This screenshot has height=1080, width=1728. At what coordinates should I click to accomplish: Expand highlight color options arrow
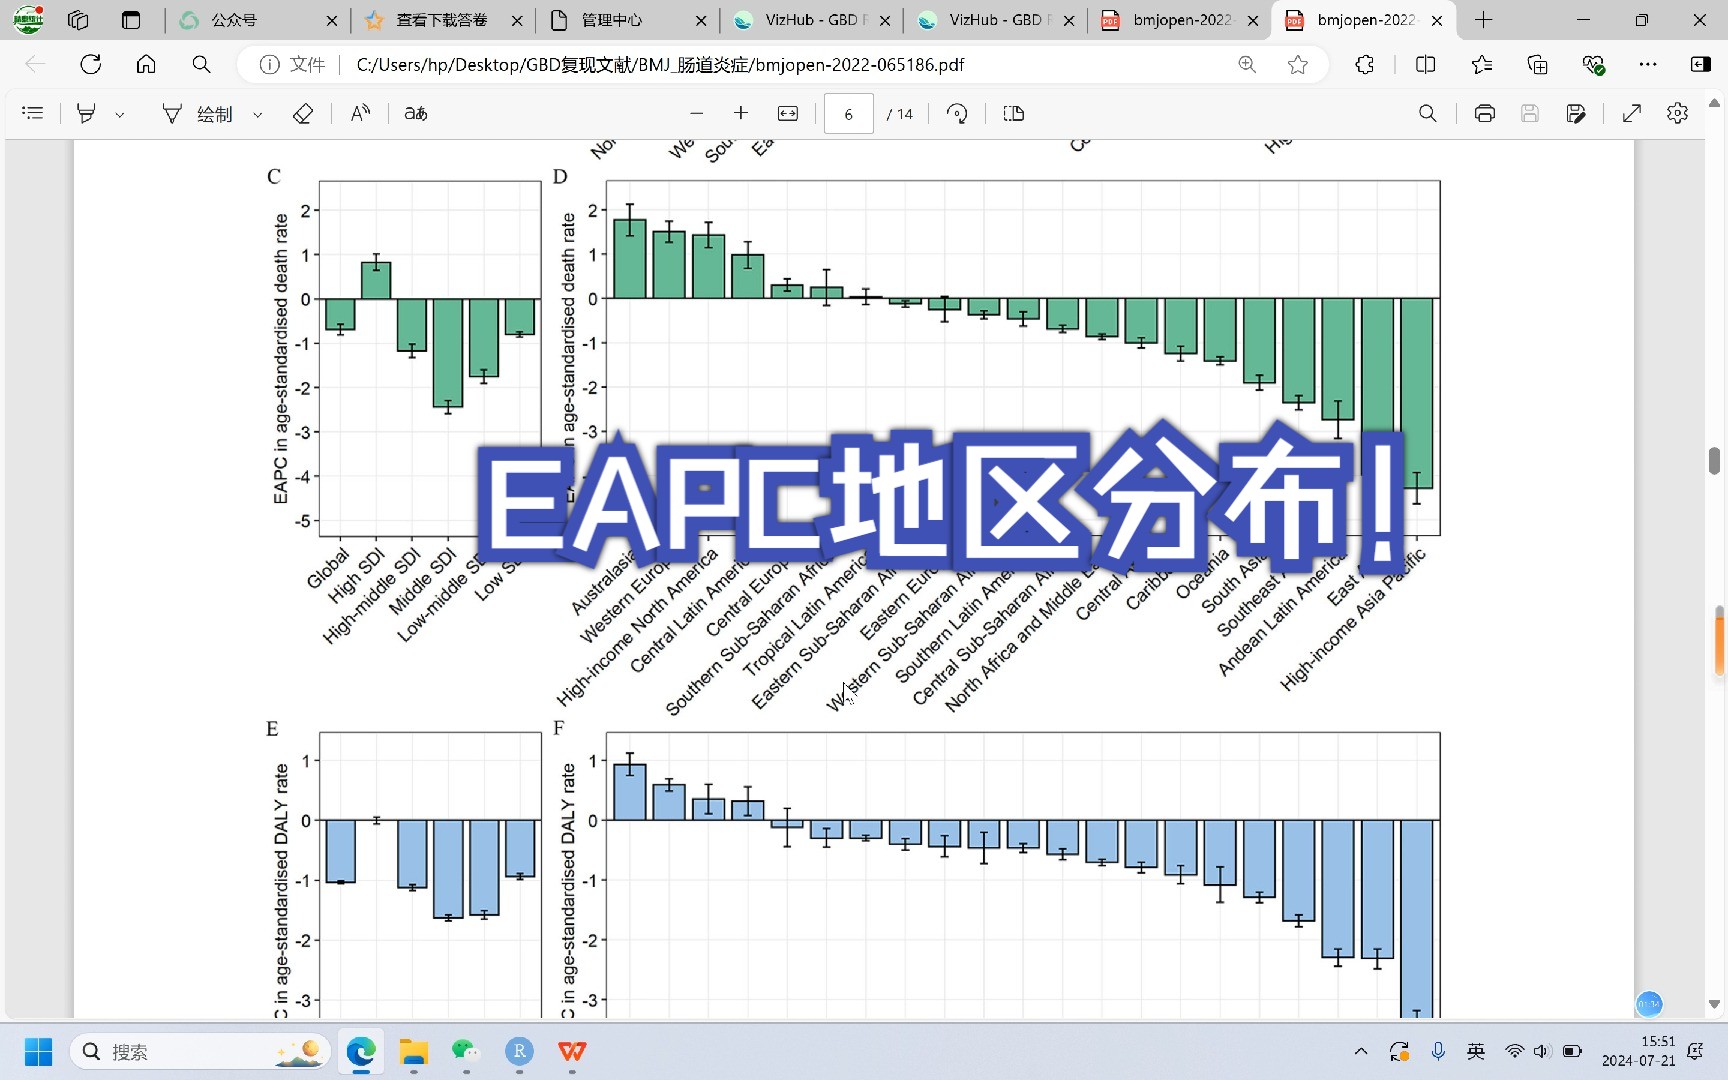point(120,114)
